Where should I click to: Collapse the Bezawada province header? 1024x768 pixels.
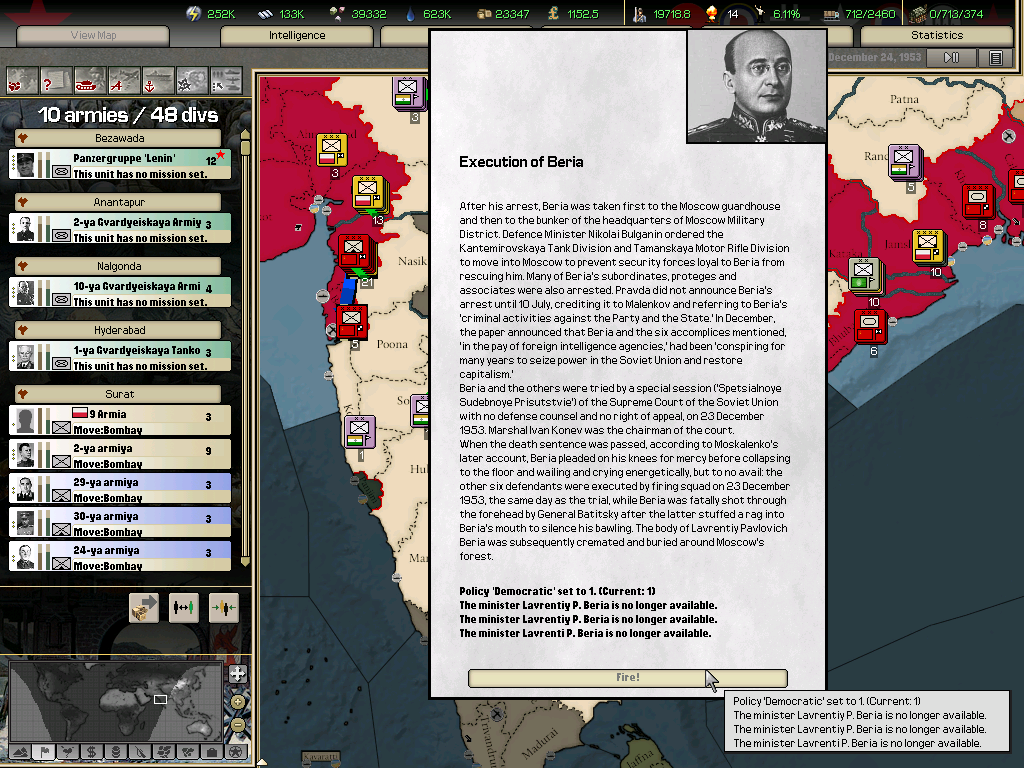[x=22, y=138]
